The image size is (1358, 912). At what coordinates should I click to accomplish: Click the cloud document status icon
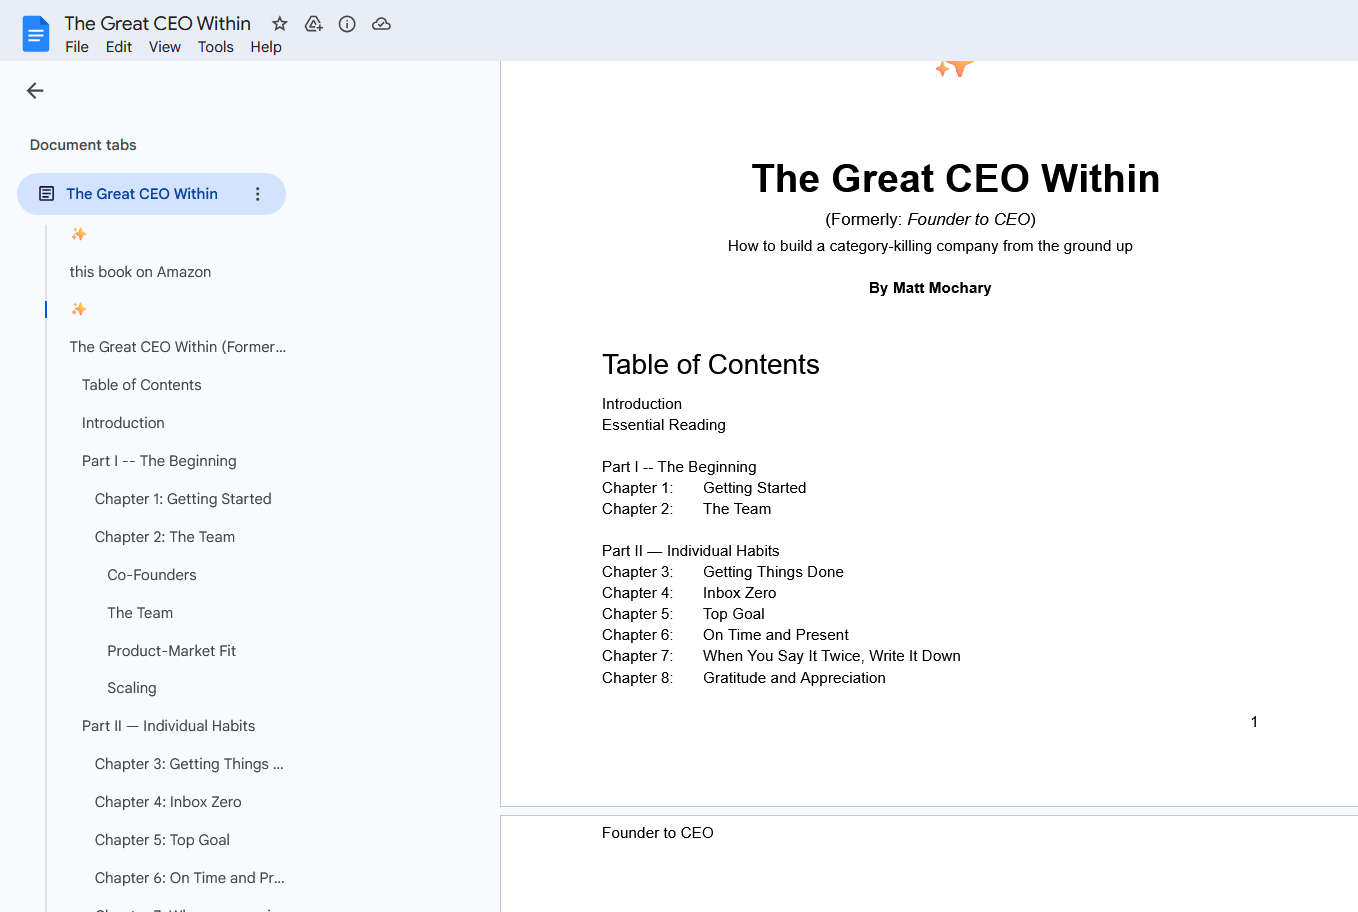click(x=381, y=24)
